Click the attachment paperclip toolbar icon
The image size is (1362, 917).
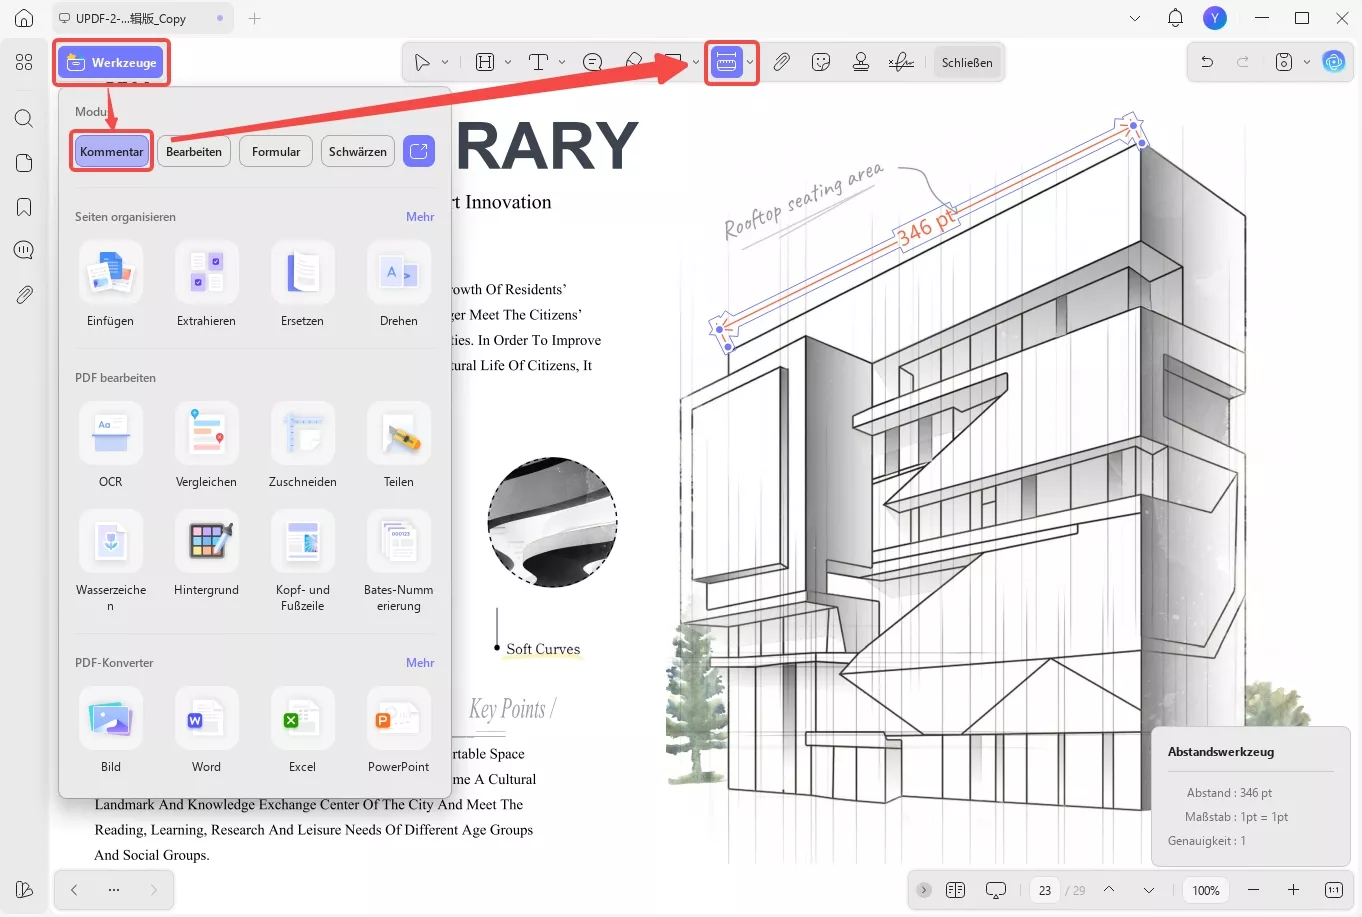[x=781, y=62]
